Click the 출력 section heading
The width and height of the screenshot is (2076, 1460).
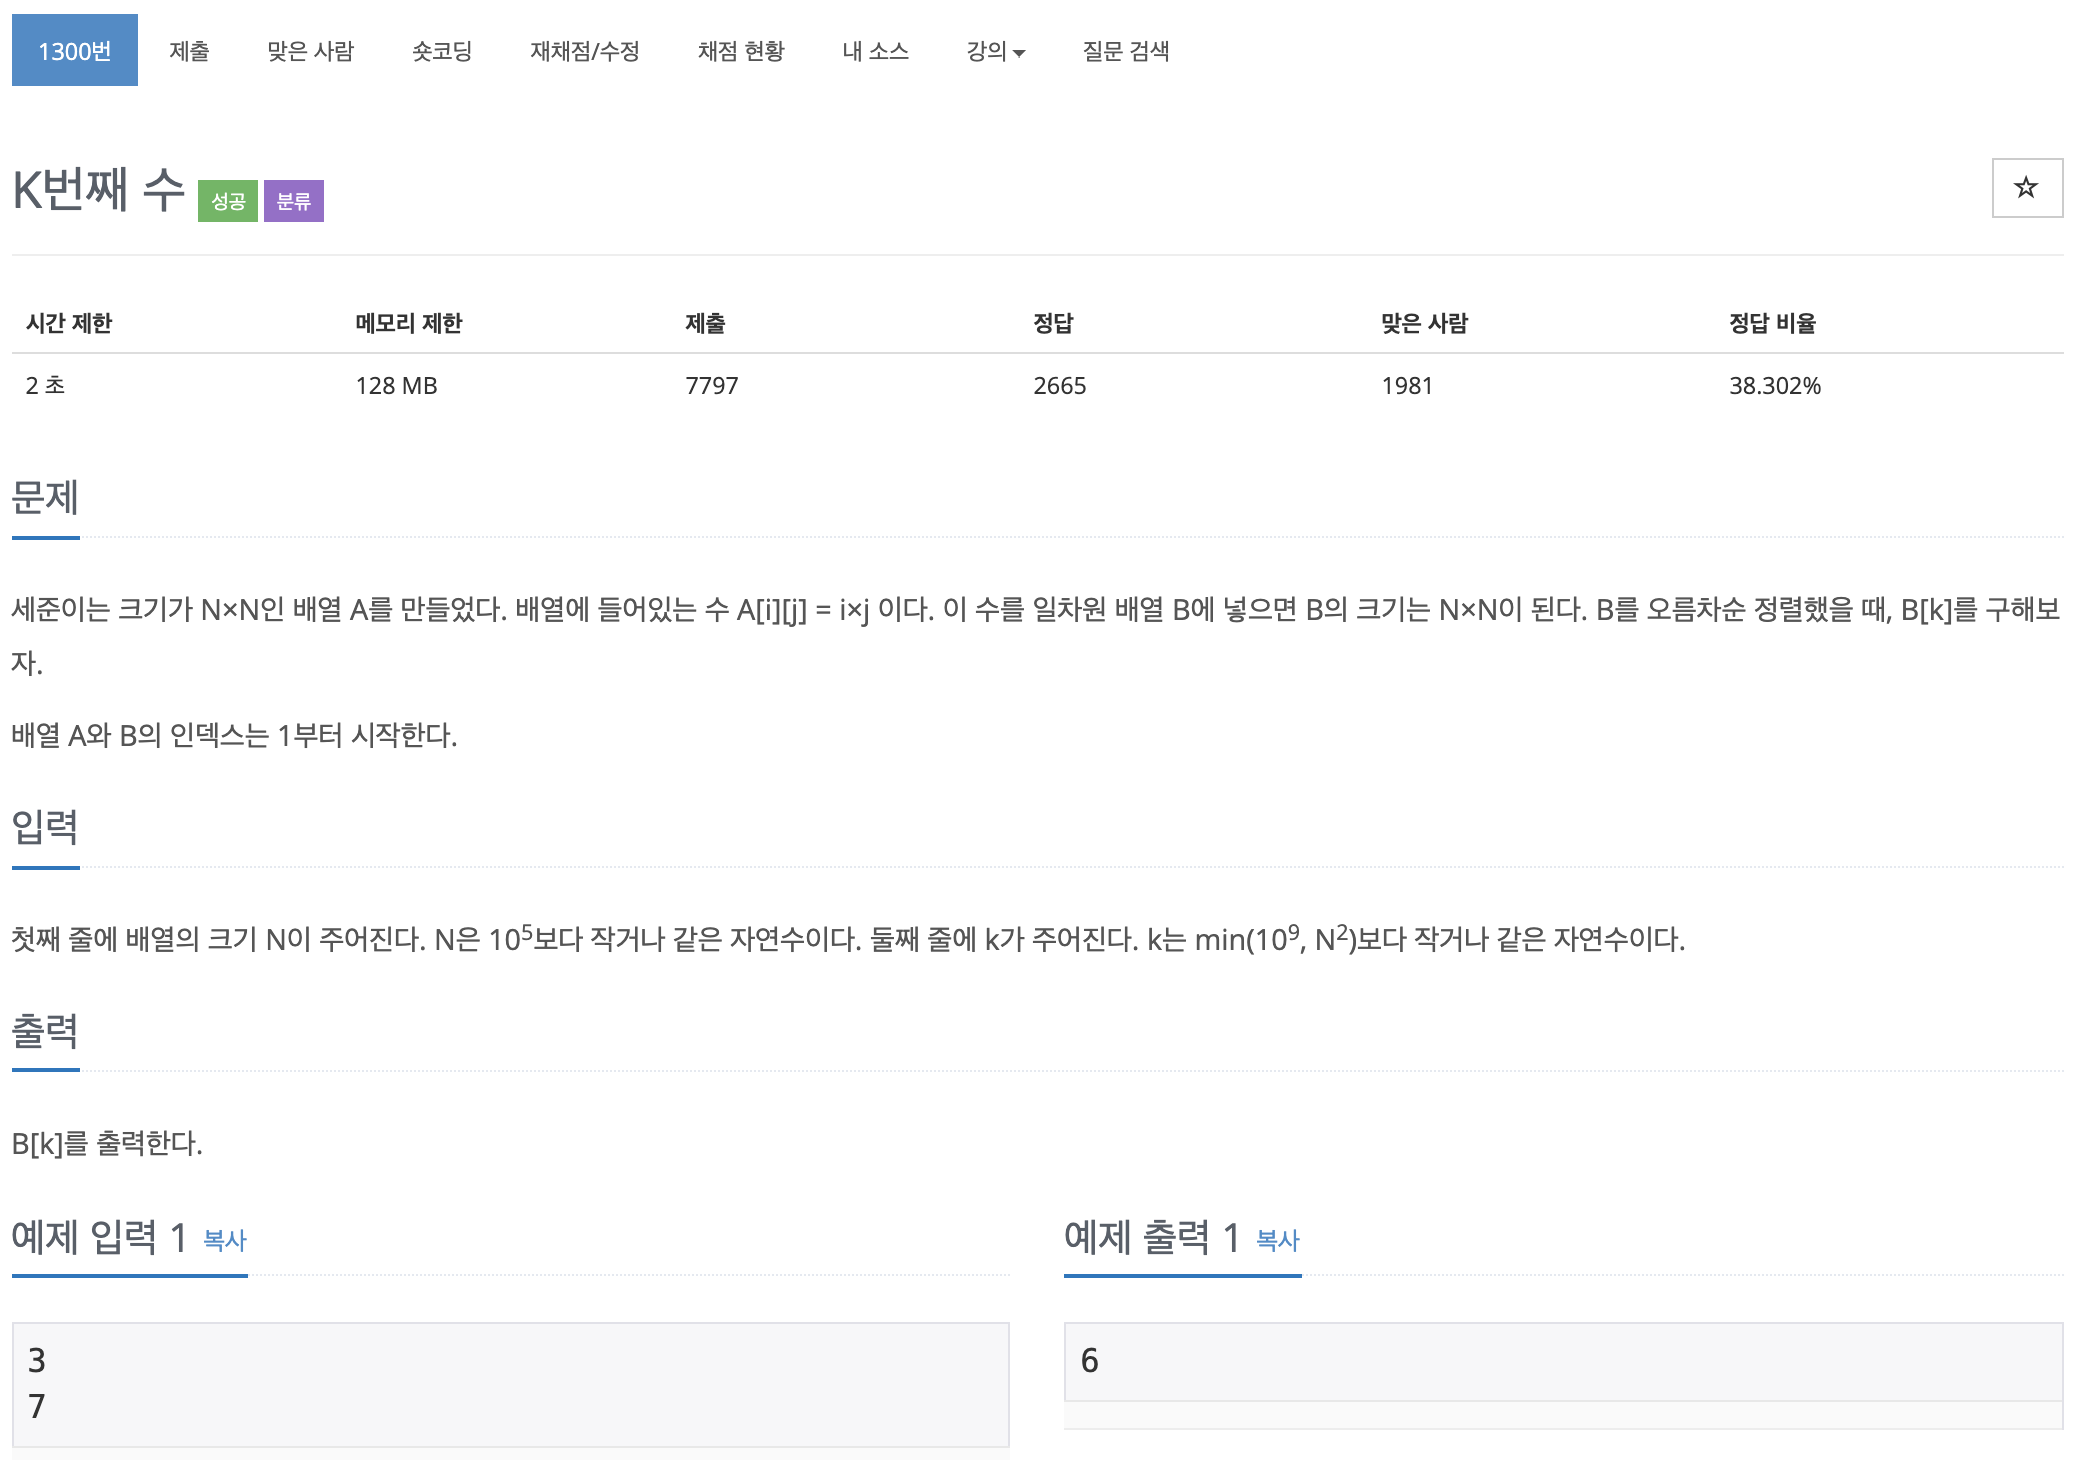[45, 1031]
